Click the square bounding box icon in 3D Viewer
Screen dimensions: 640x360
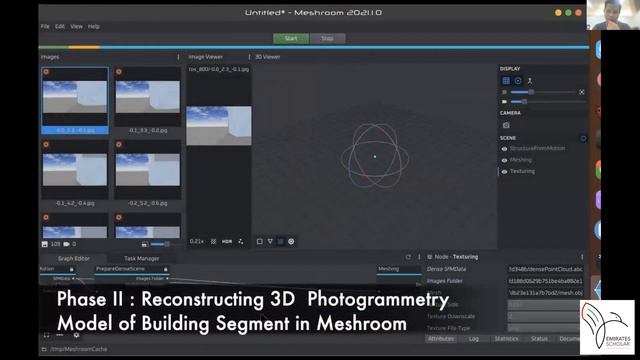[260, 242]
